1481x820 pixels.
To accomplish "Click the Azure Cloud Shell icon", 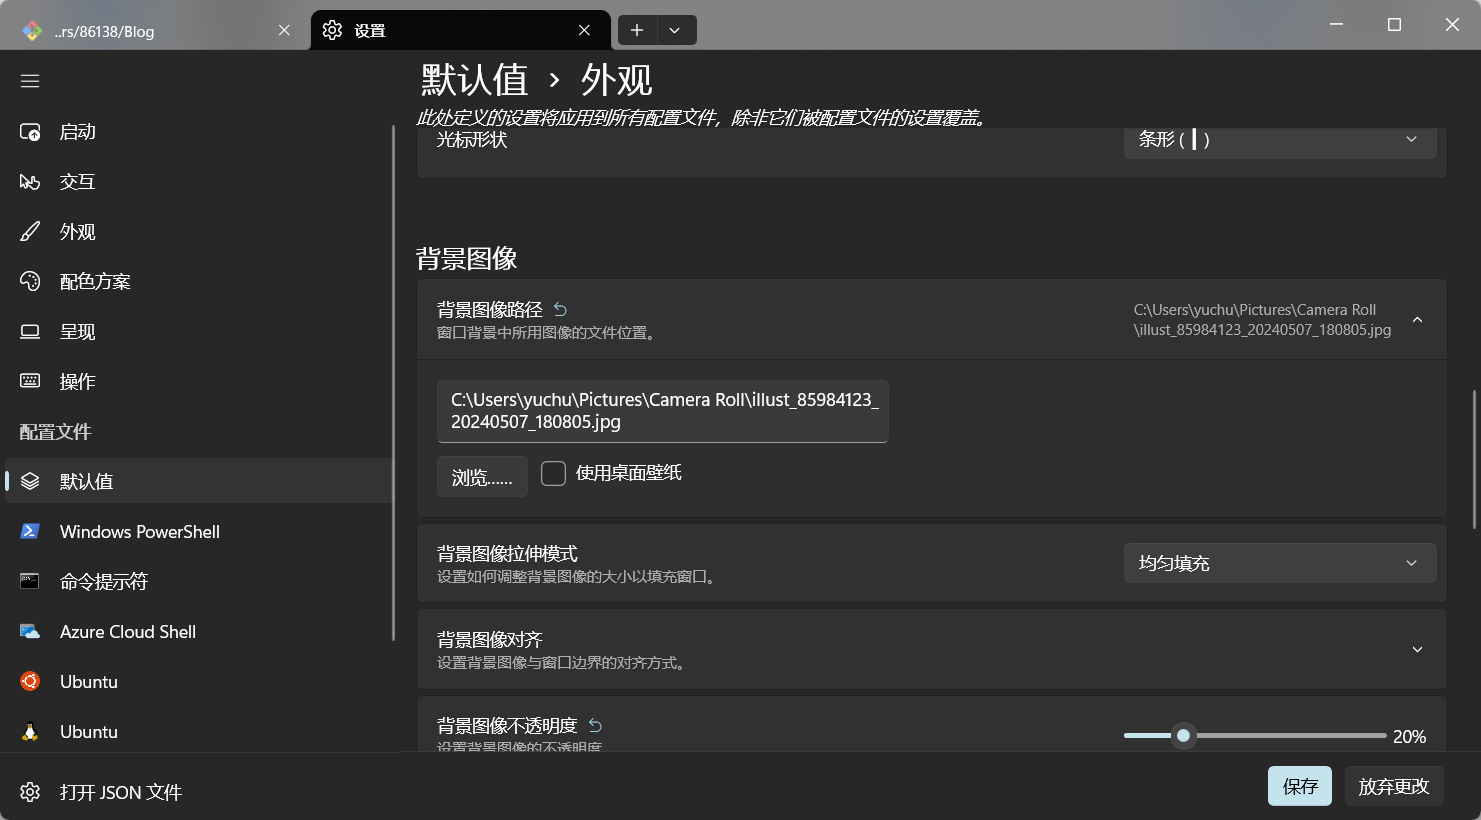I will [30, 632].
